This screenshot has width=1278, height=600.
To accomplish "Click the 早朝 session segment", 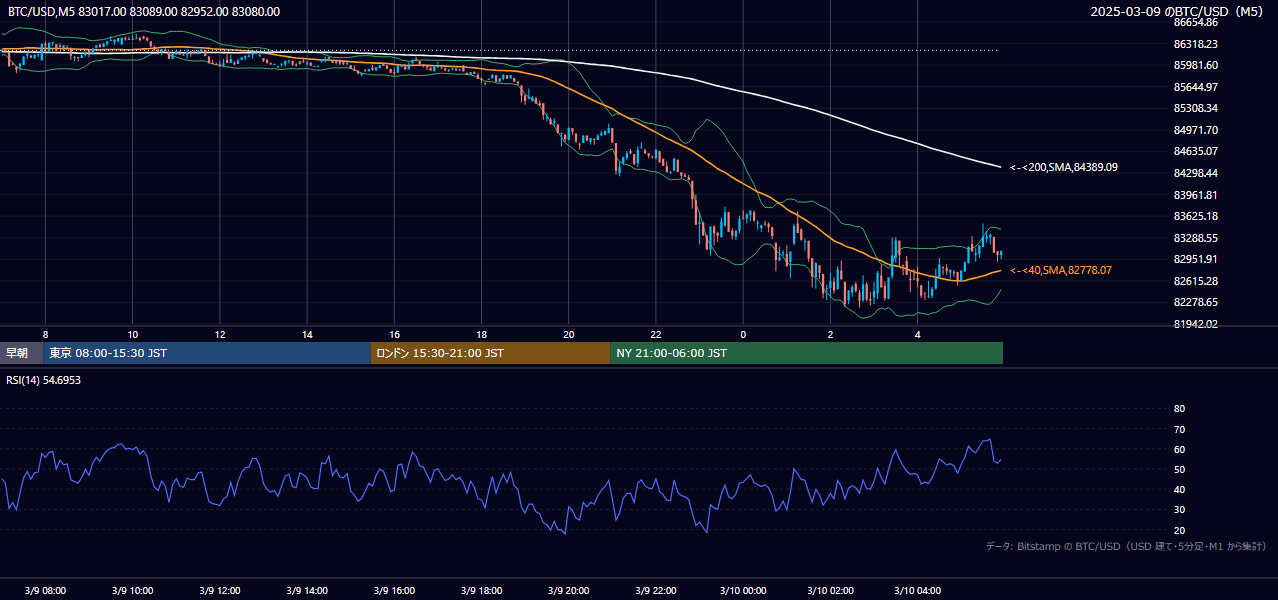I will [x=21, y=353].
